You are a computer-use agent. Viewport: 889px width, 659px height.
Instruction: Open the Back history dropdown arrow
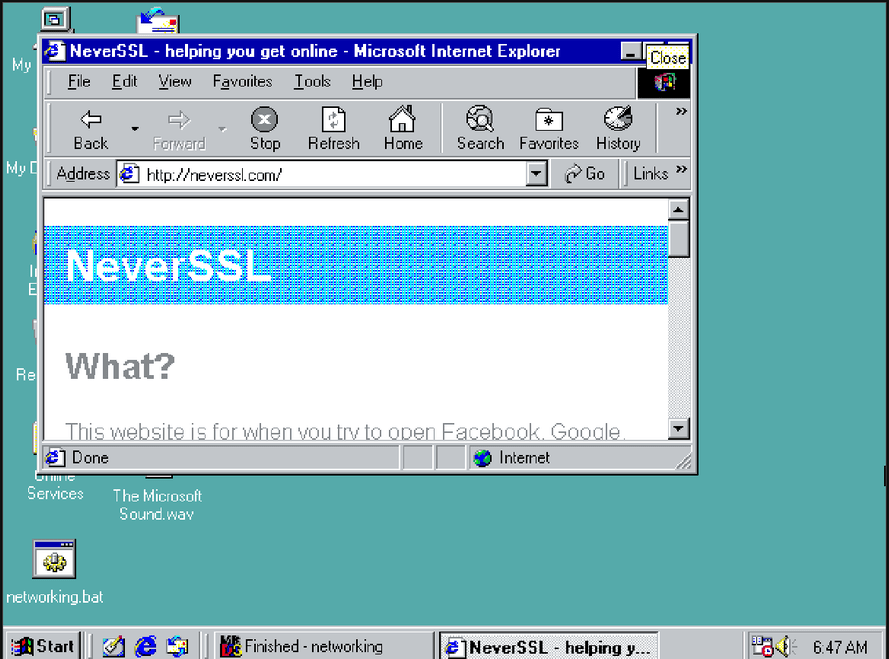(x=135, y=130)
